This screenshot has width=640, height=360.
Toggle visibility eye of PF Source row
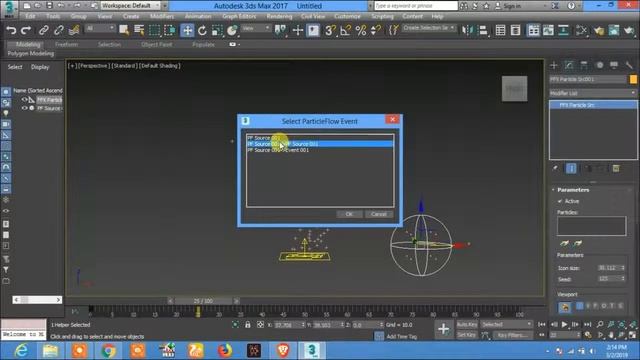(24, 108)
